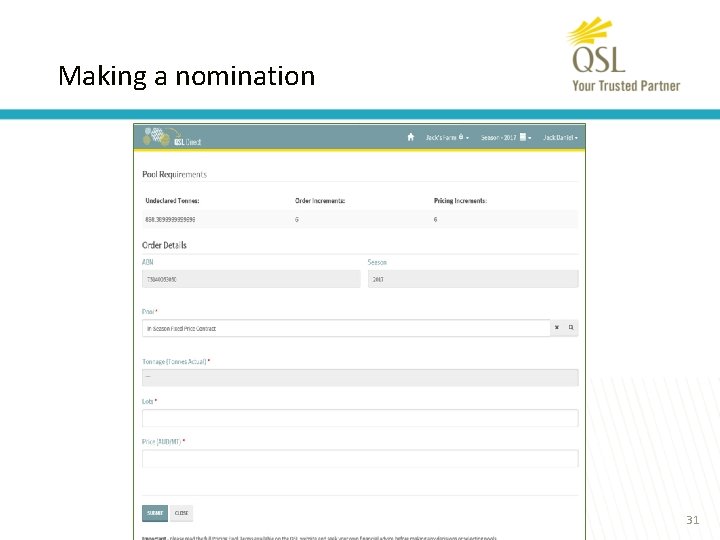
Task: Go to the home page icon
Action: click(x=410, y=137)
